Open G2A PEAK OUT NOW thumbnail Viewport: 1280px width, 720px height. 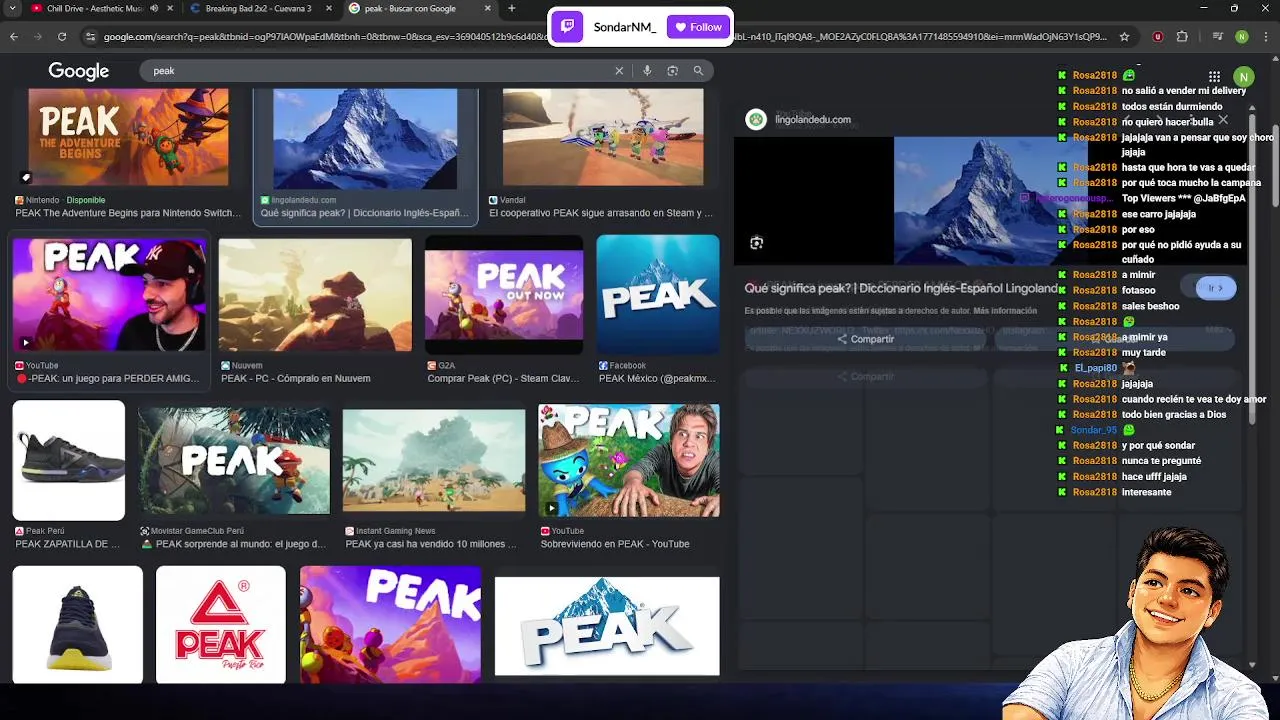(x=504, y=295)
